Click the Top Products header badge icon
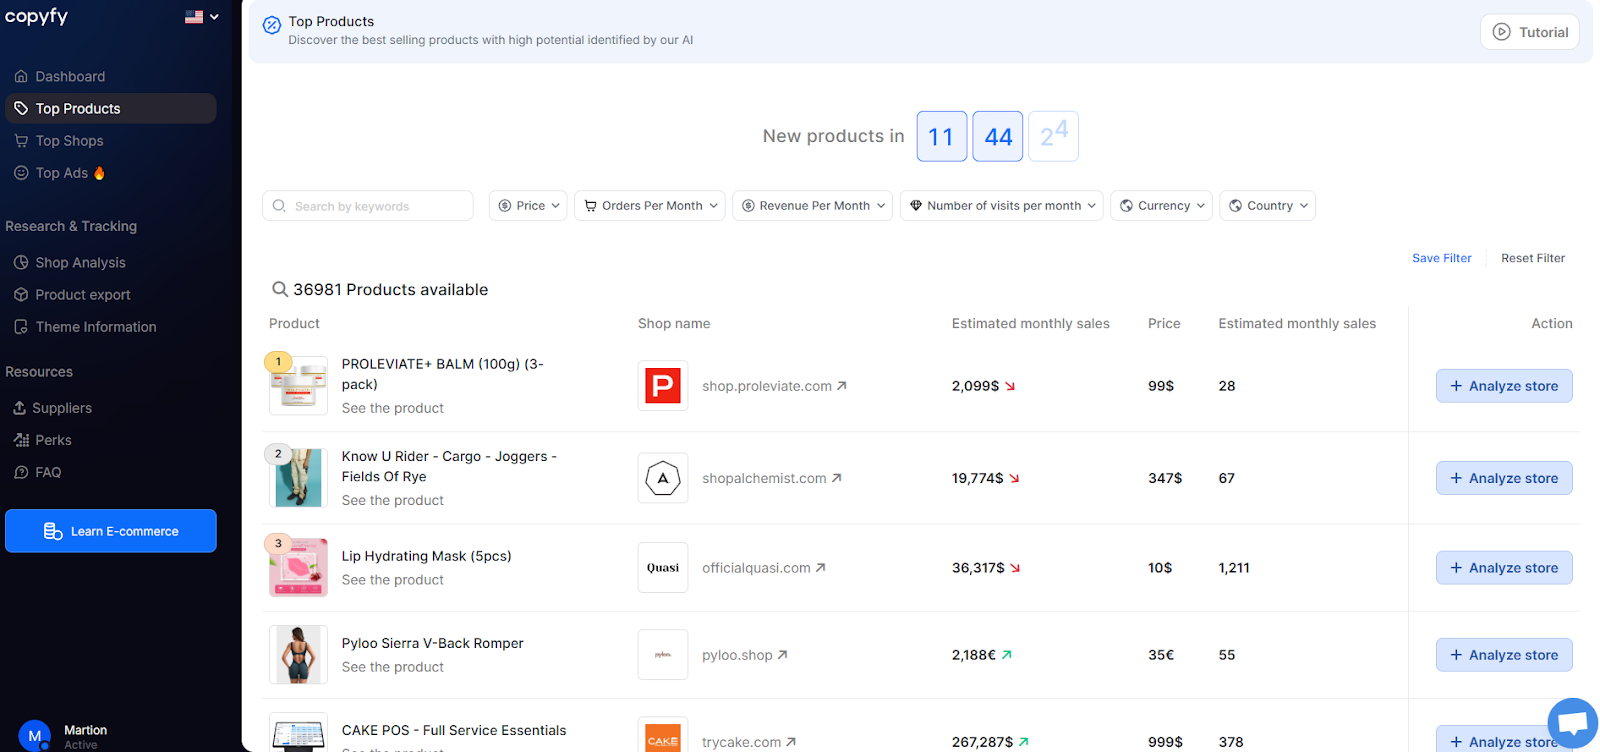 272,25
